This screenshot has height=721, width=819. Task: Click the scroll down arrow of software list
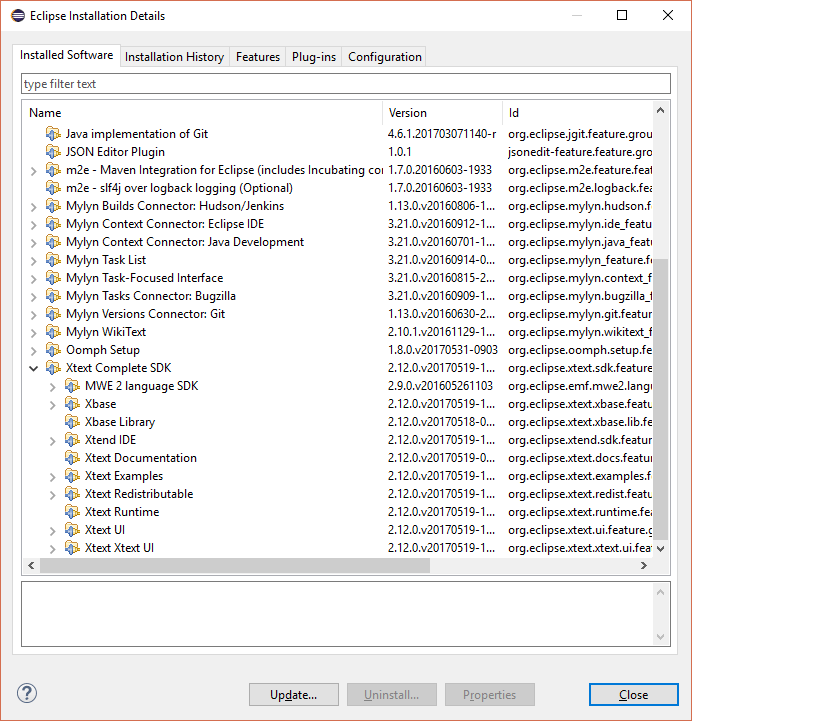(x=660, y=549)
